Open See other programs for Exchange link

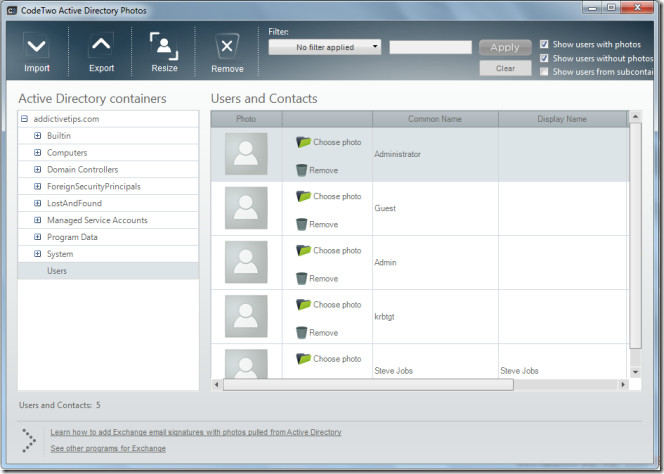tap(108, 448)
